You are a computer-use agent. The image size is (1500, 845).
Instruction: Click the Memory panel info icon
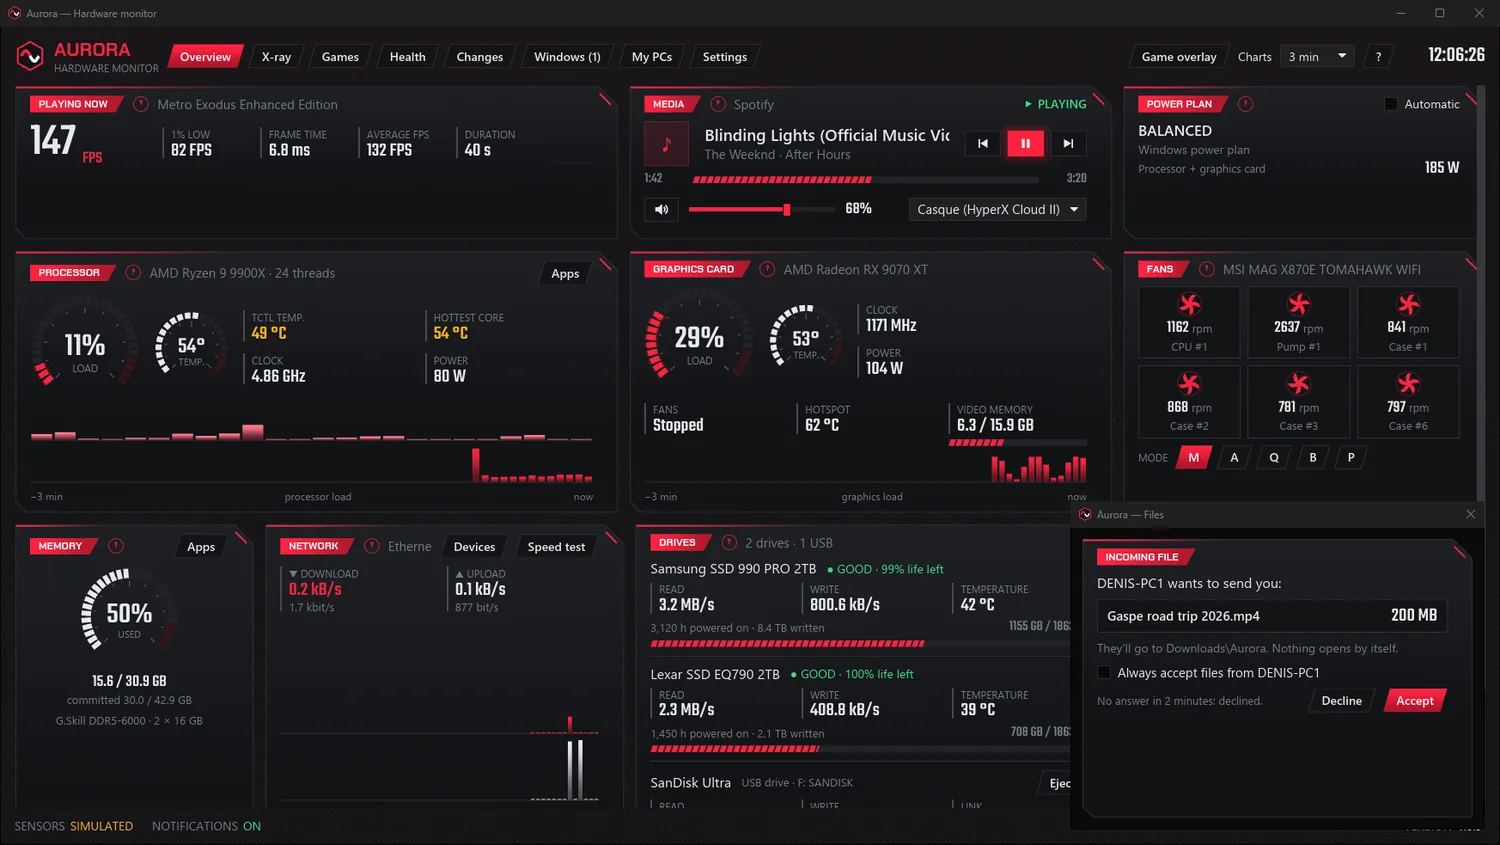[116, 546]
